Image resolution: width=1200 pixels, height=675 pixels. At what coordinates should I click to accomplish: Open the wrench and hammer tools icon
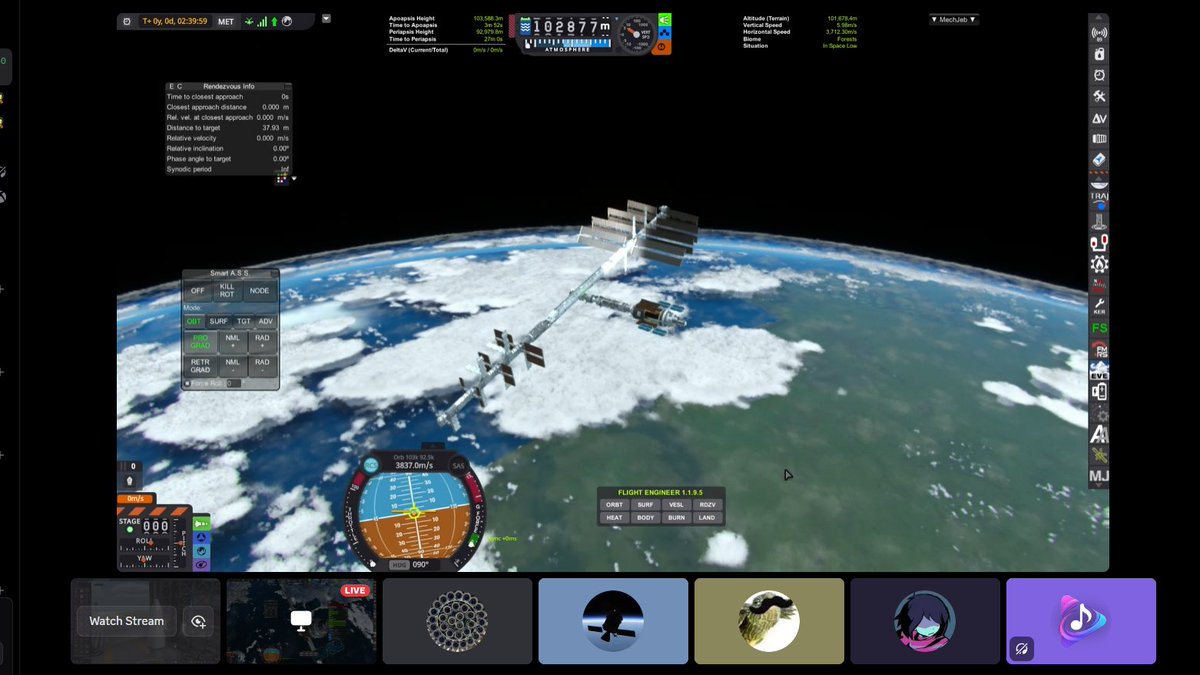coord(1099,97)
